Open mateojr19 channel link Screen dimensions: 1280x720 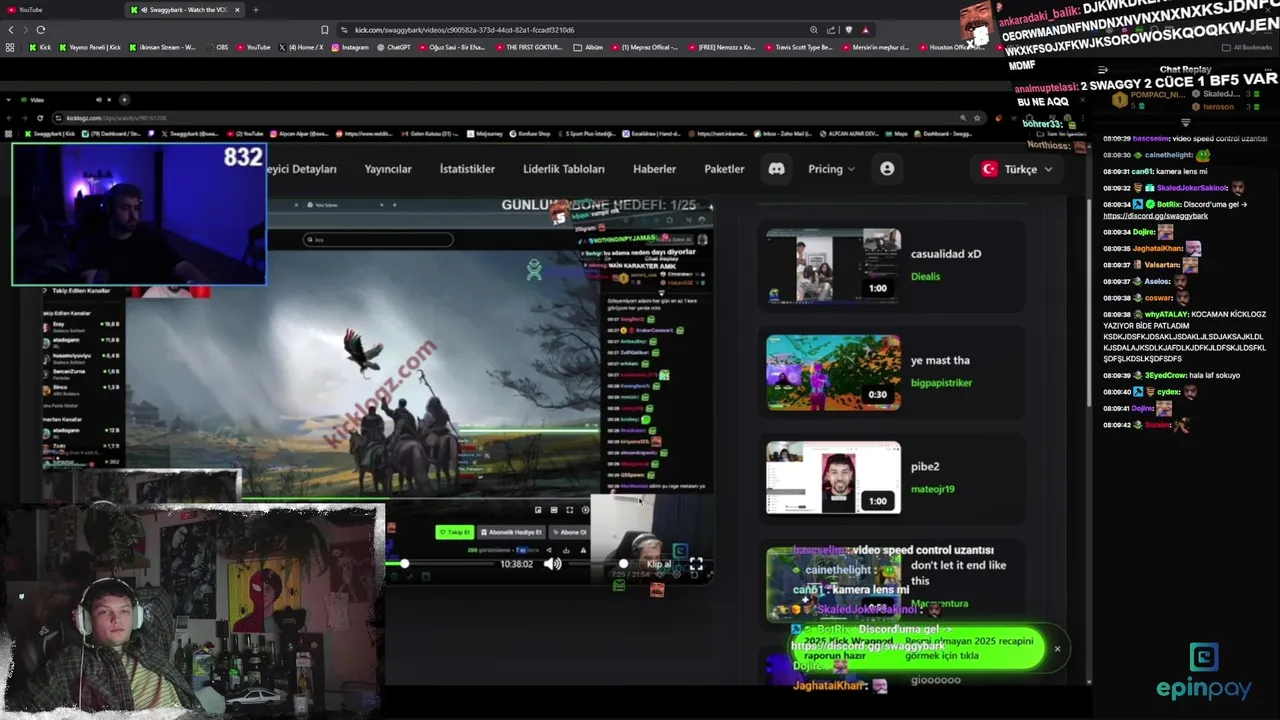point(932,489)
